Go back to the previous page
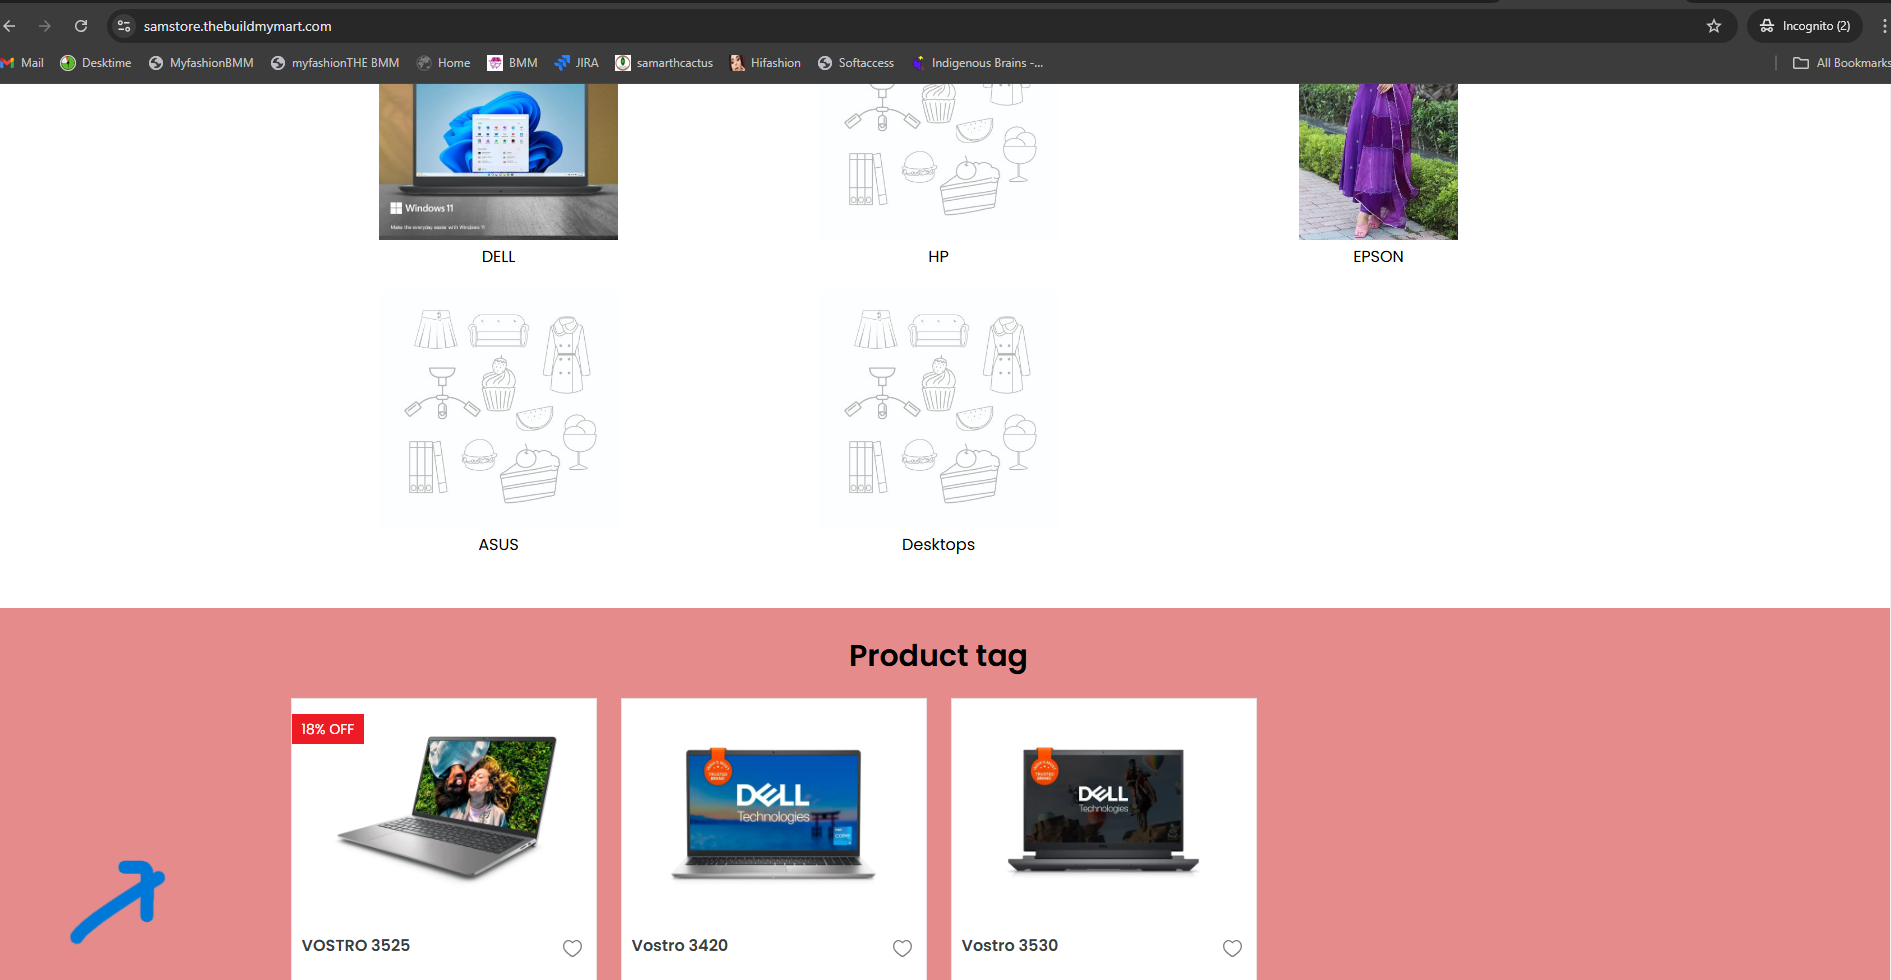This screenshot has height=980, width=1891. 10,26
